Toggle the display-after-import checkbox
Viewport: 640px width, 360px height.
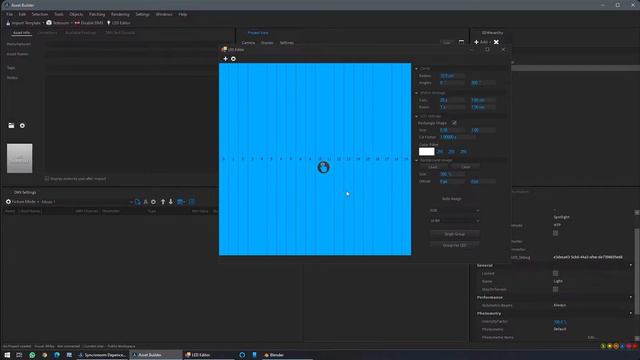(x=47, y=178)
